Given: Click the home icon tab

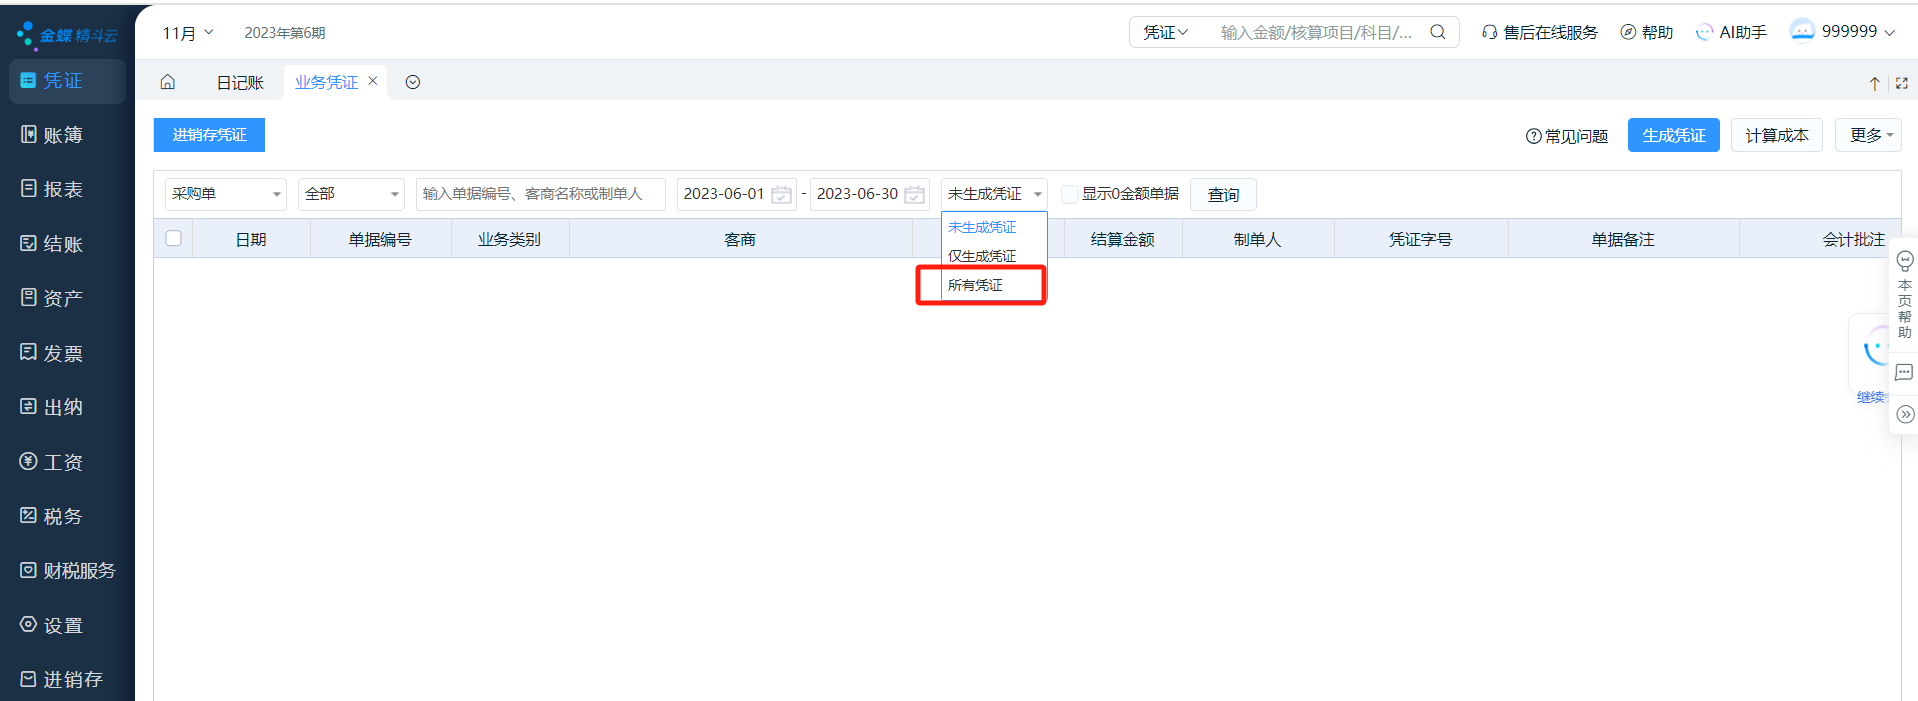Looking at the screenshot, I should click(x=168, y=82).
